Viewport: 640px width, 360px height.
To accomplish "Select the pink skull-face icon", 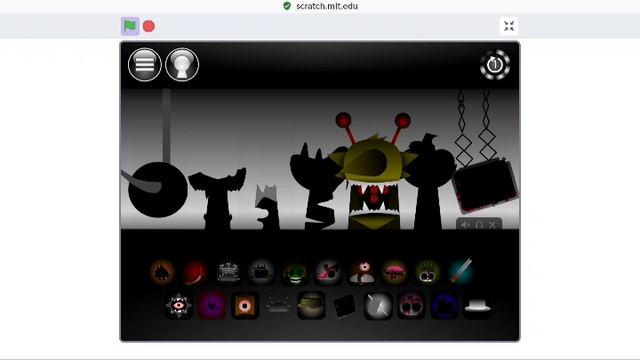I will tap(411, 305).
